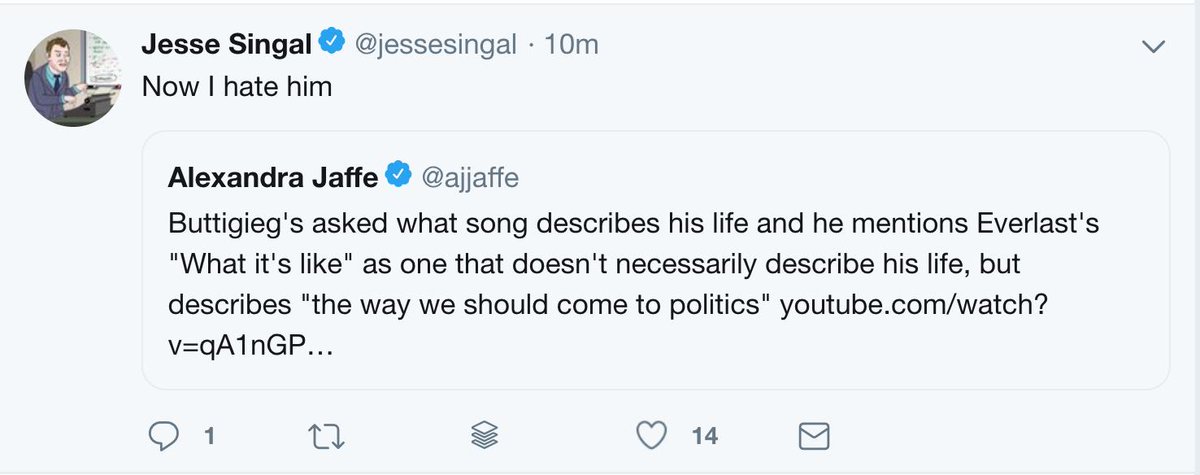Open Jesse Singal's profile name link

[228, 45]
